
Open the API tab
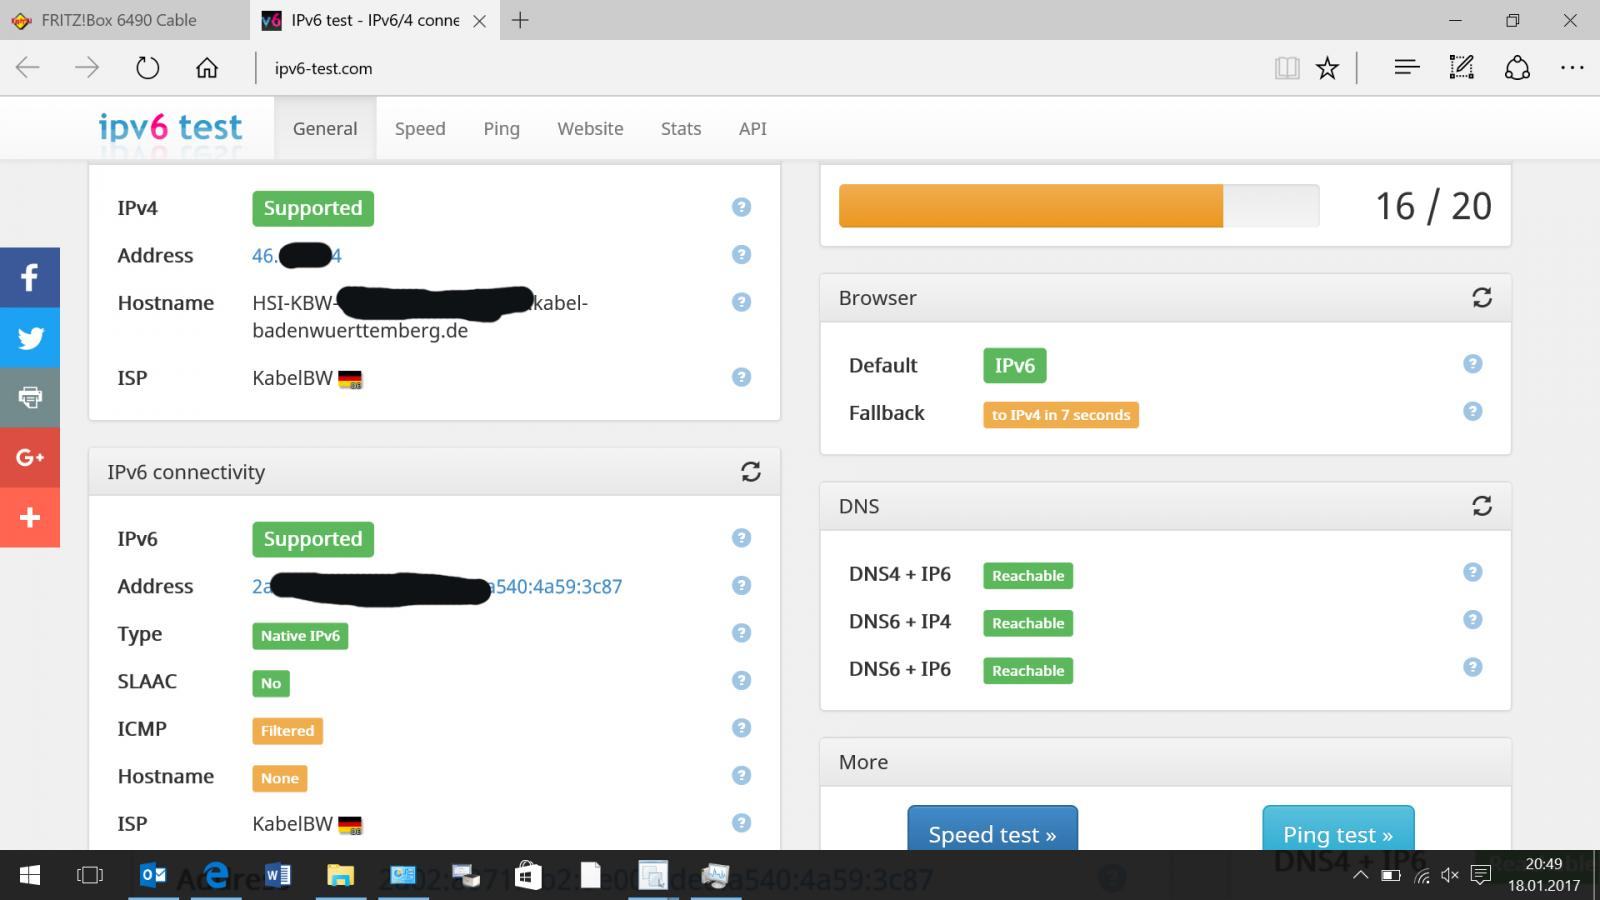753,128
